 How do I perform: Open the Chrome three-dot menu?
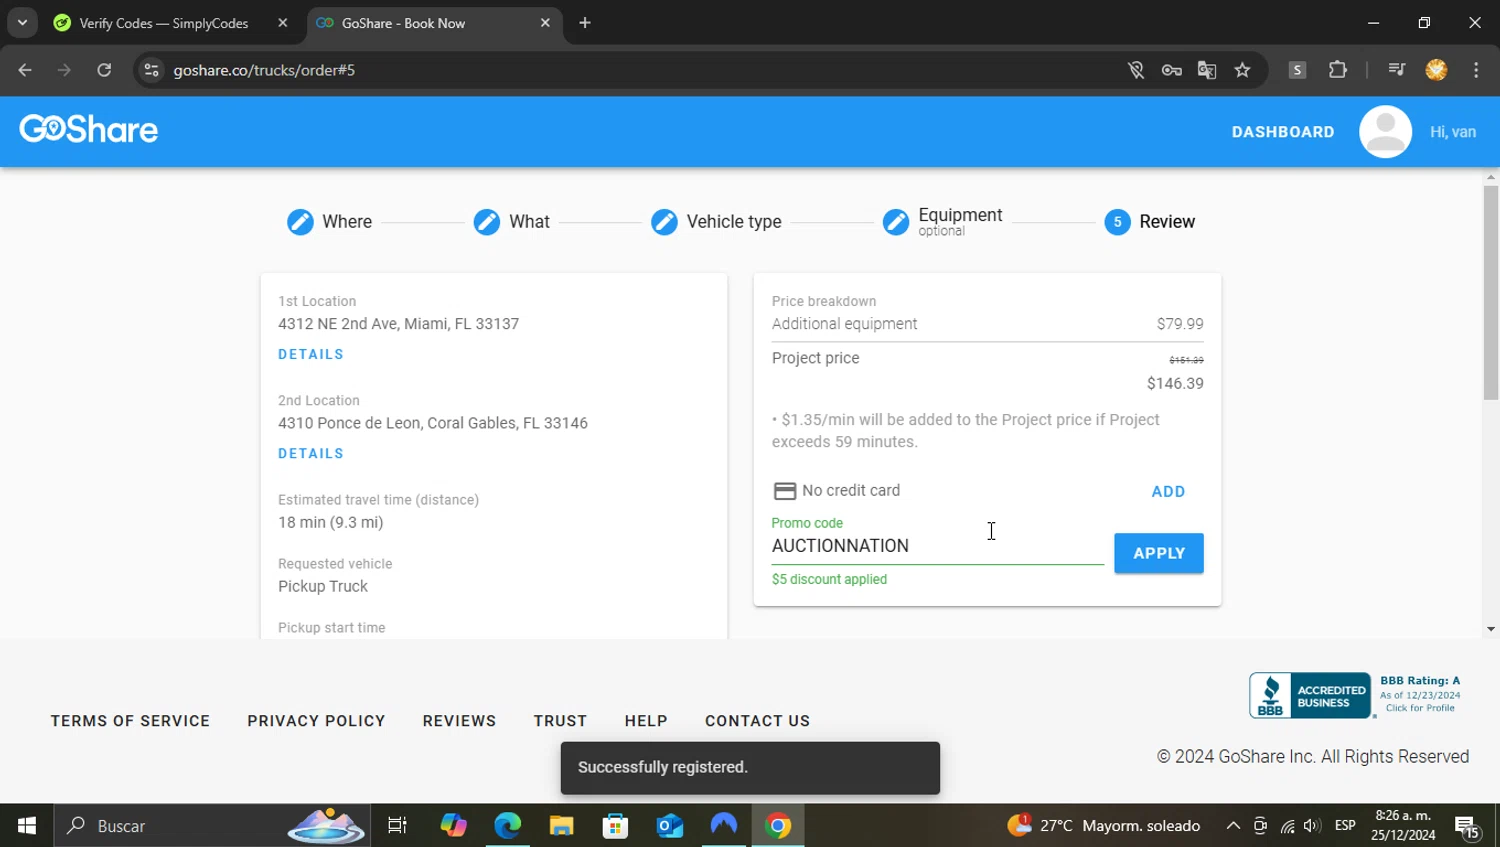1476,70
